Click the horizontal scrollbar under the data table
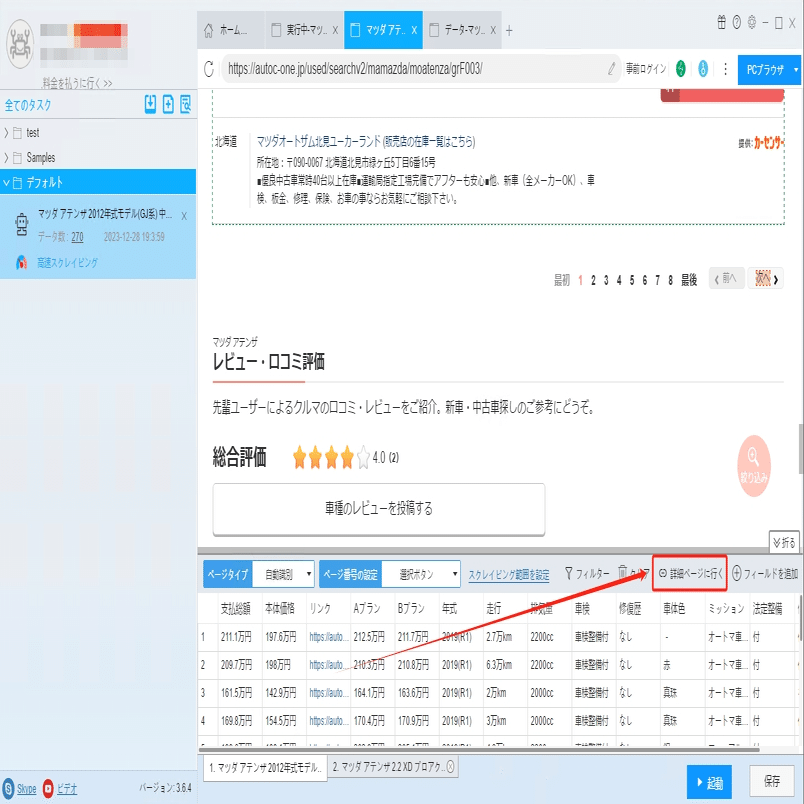804x804 pixels. (x=479, y=749)
